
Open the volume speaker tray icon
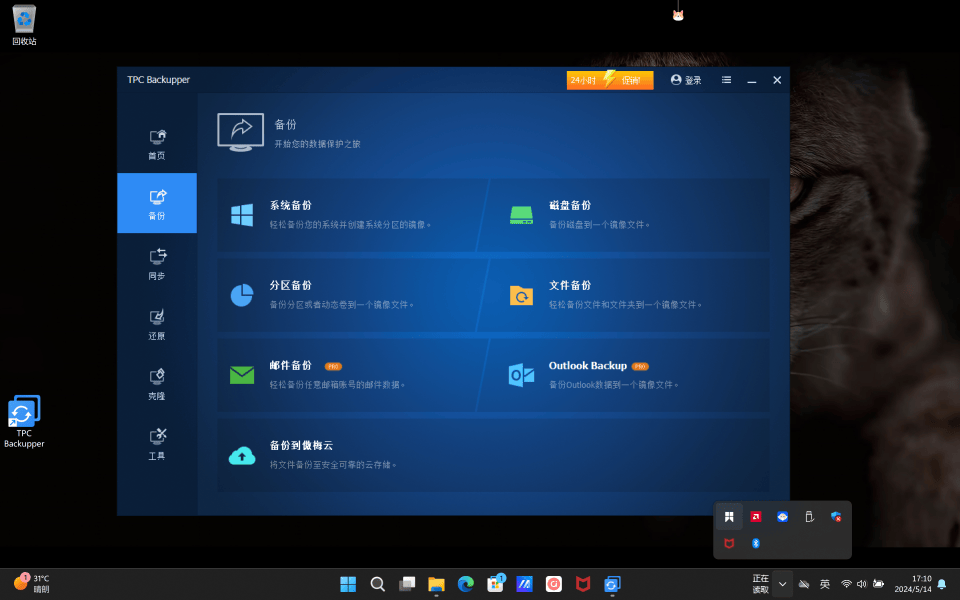pos(862,584)
